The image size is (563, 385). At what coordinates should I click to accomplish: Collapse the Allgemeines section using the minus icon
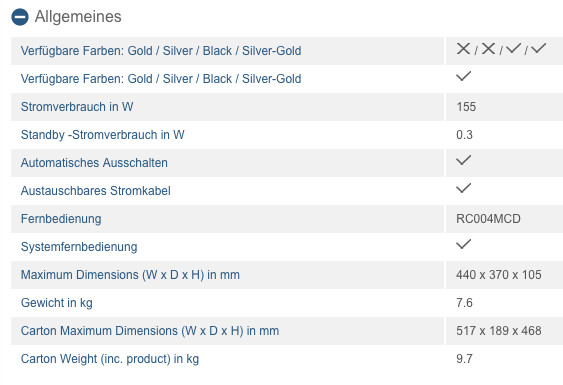[20, 17]
